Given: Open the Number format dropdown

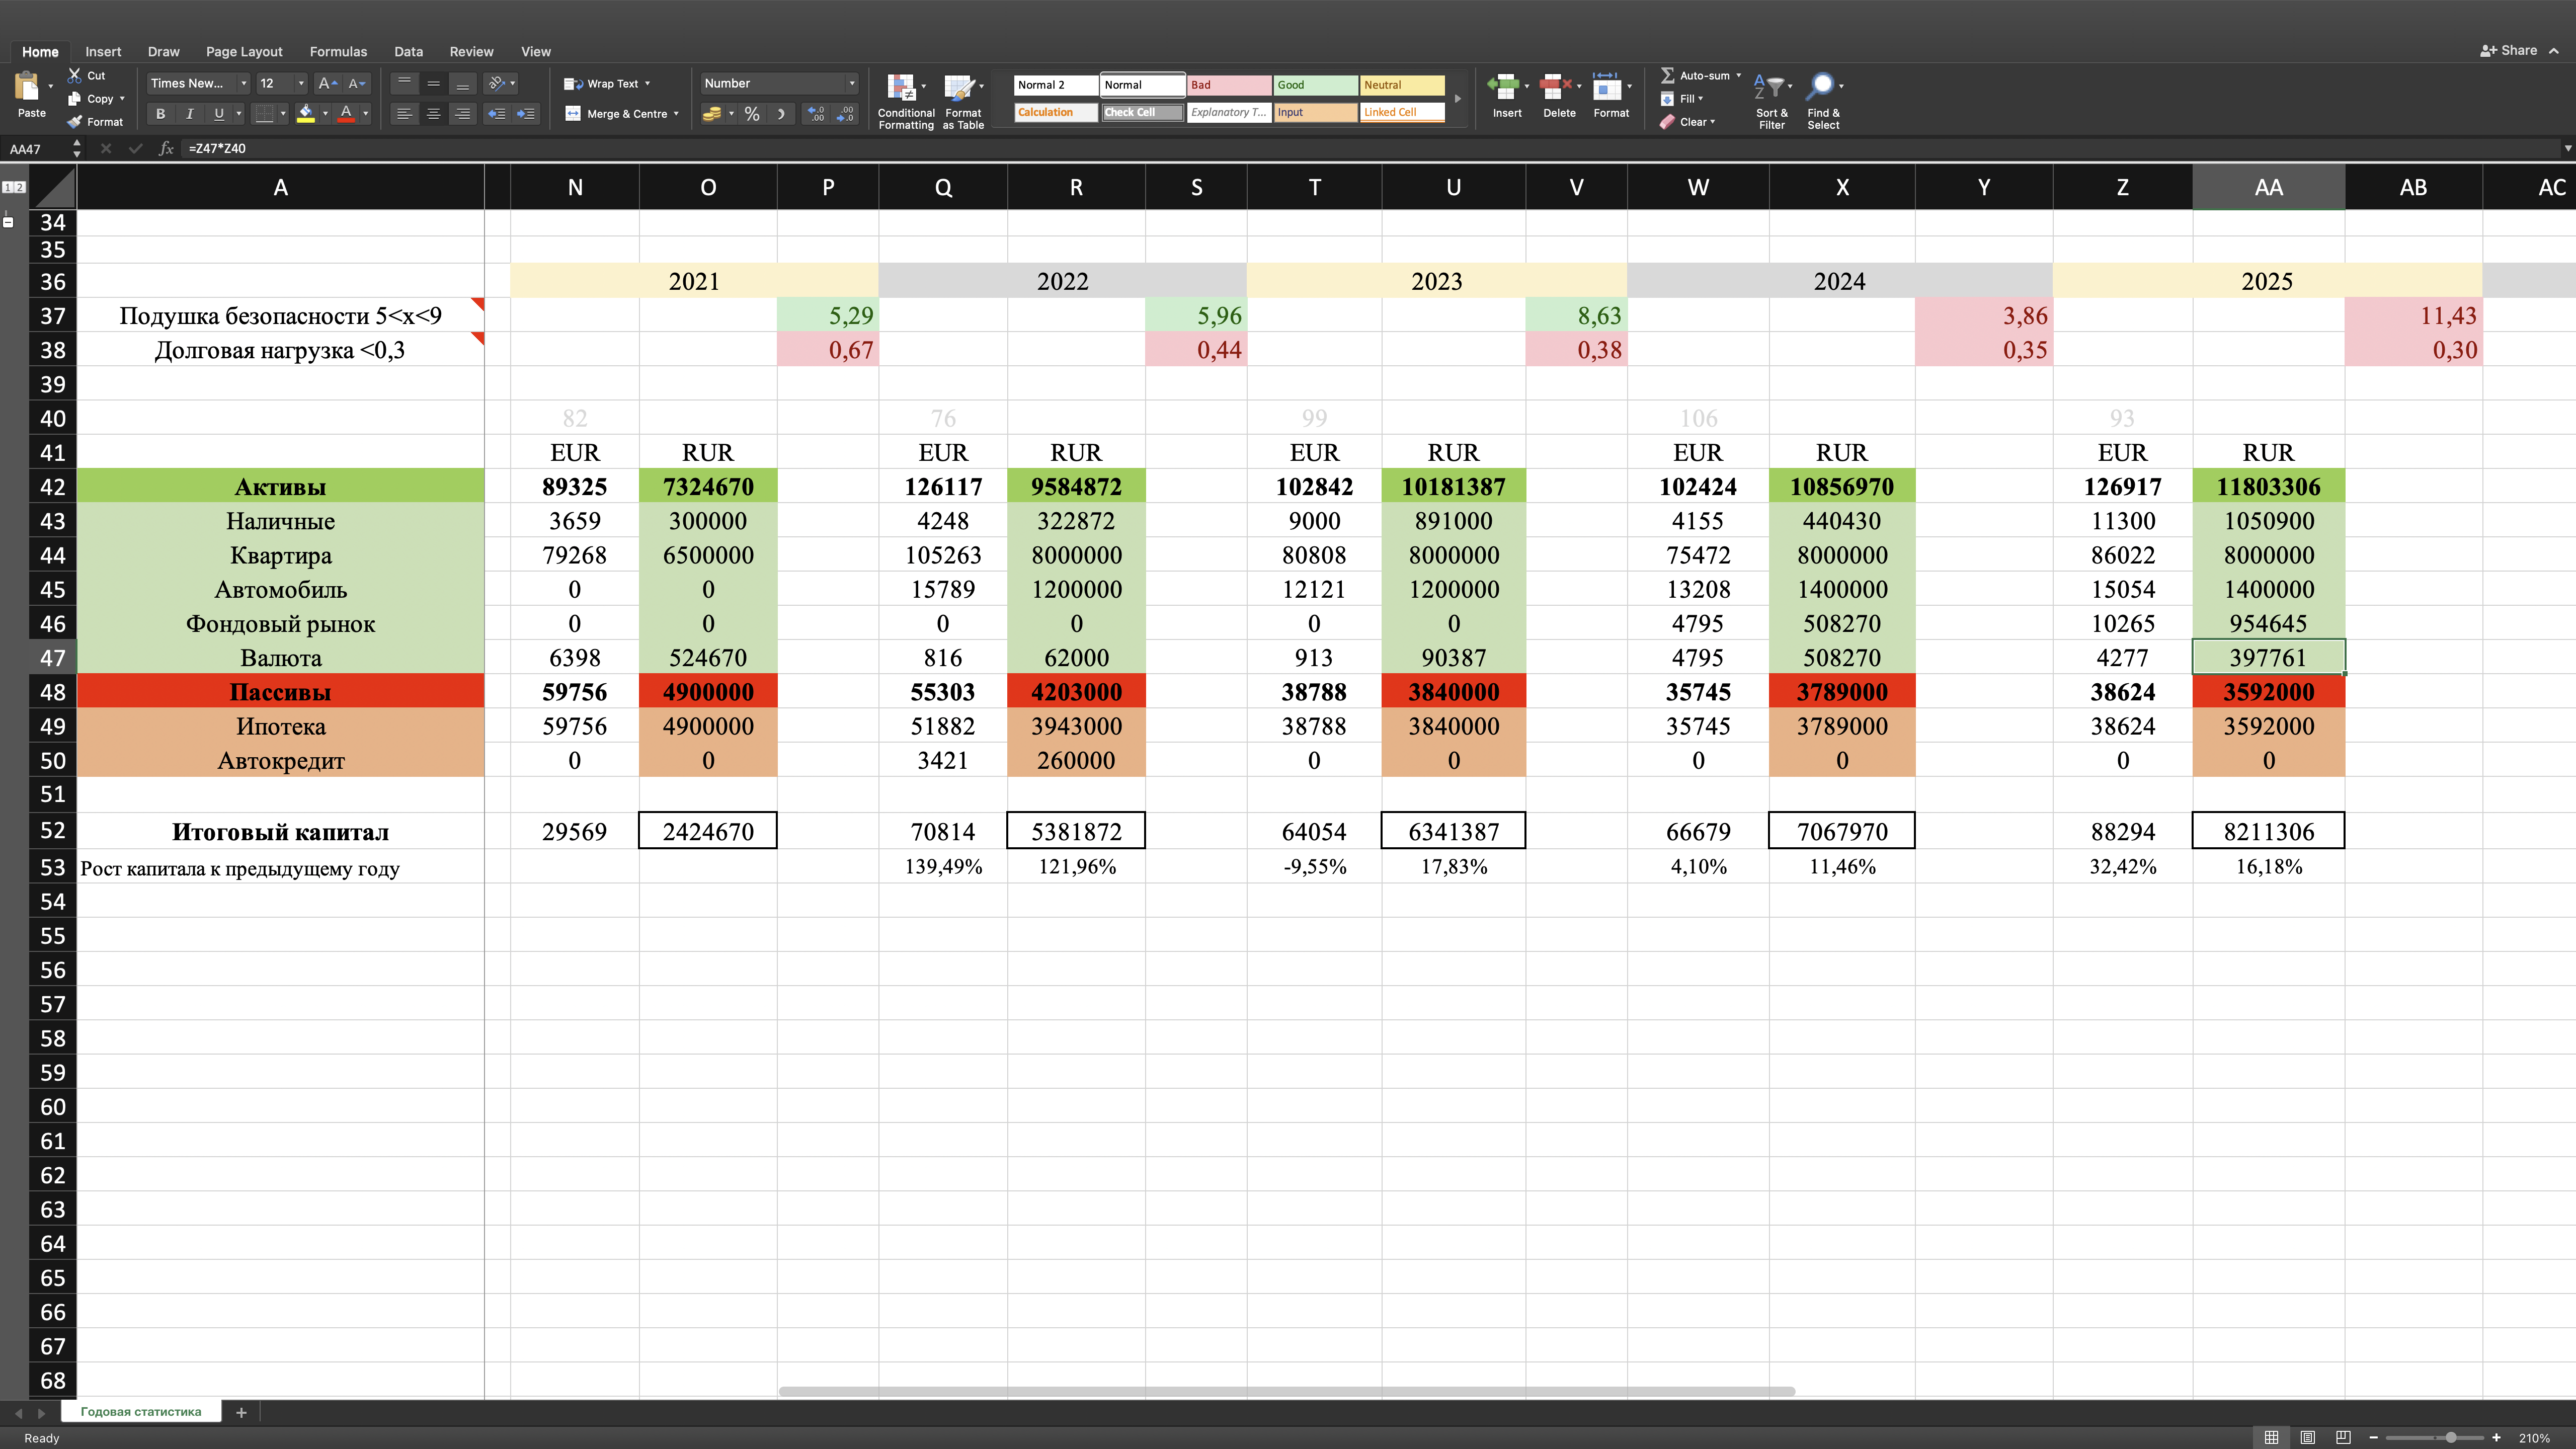Looking at the screenshot, I should coord(851,84).
